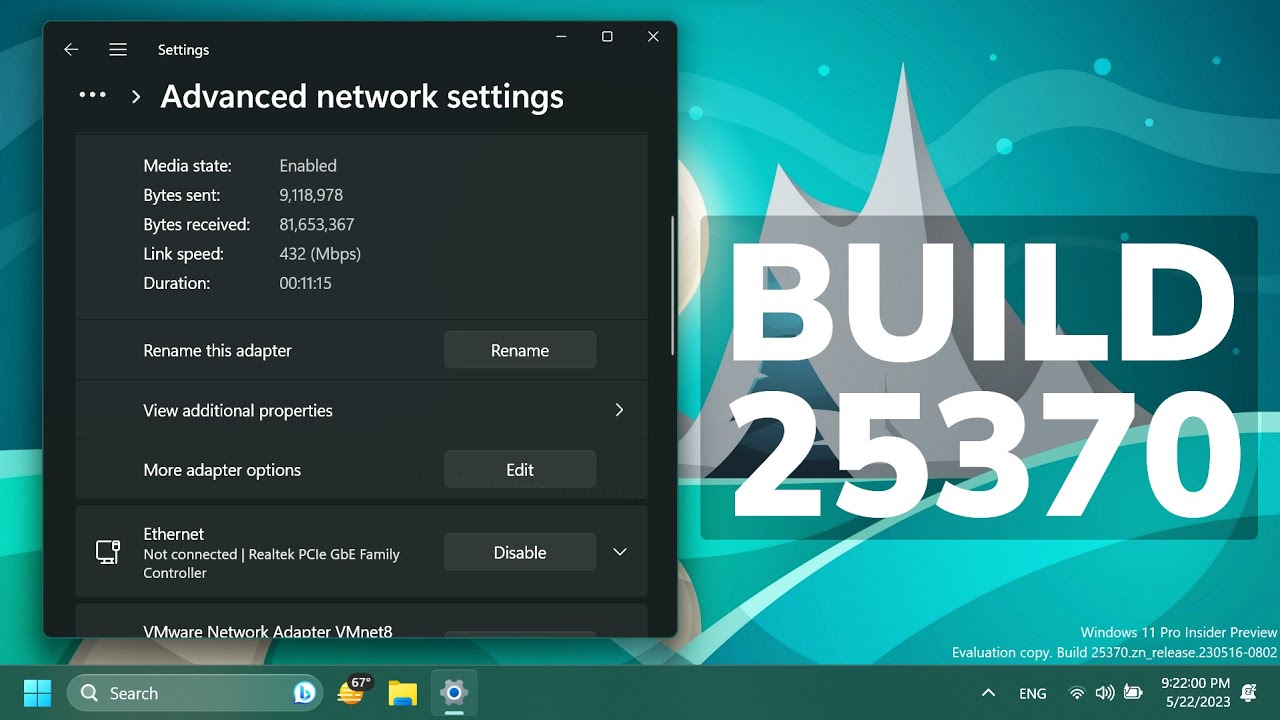Maximize the Settings window
The image size is (1280, 720).
(607, 36)
